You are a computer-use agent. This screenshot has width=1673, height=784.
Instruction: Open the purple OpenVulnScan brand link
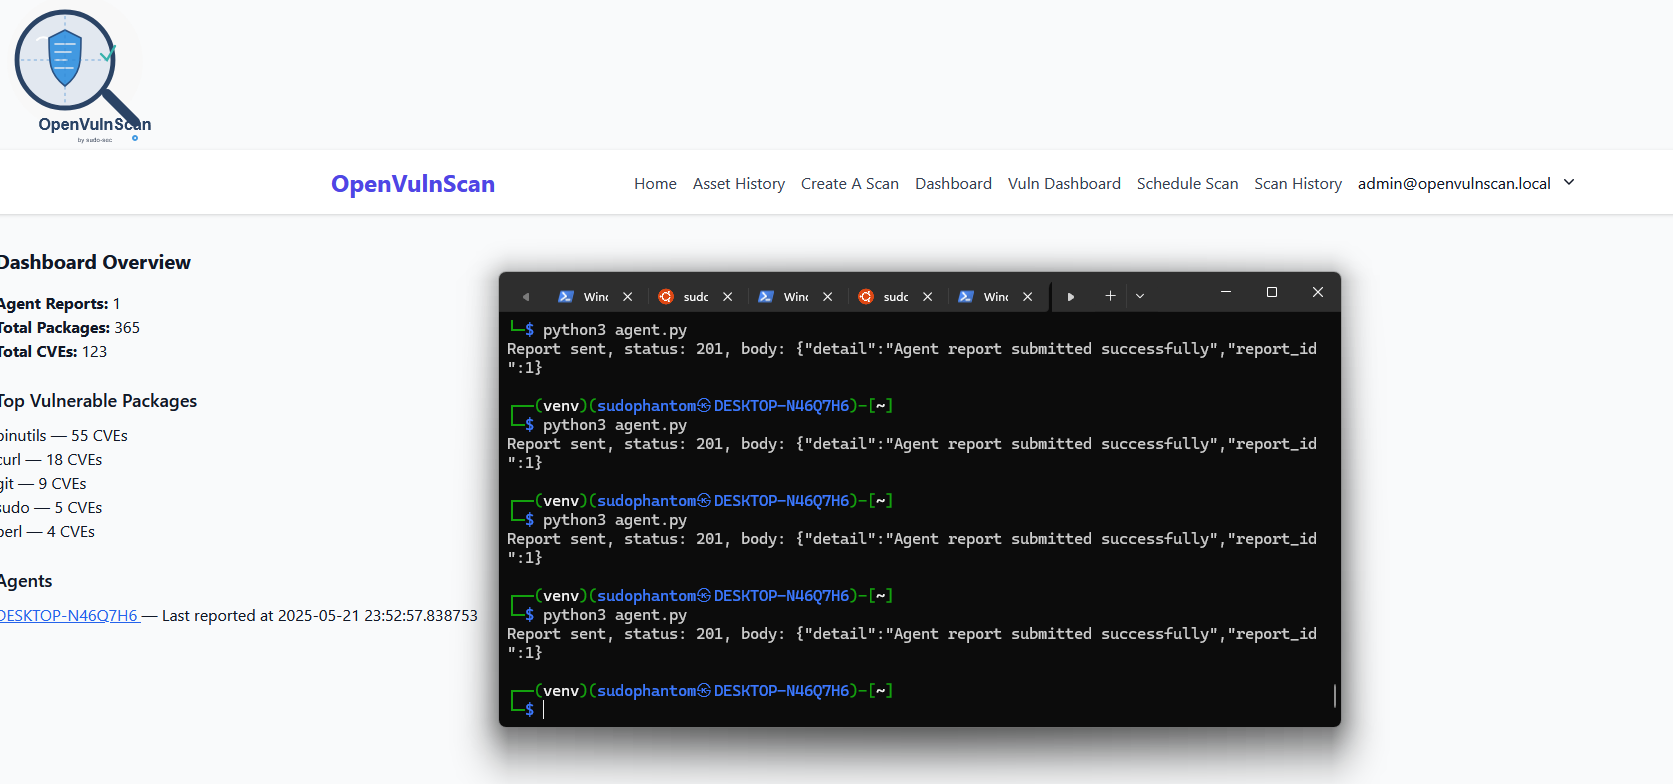[x=413, y=184]
